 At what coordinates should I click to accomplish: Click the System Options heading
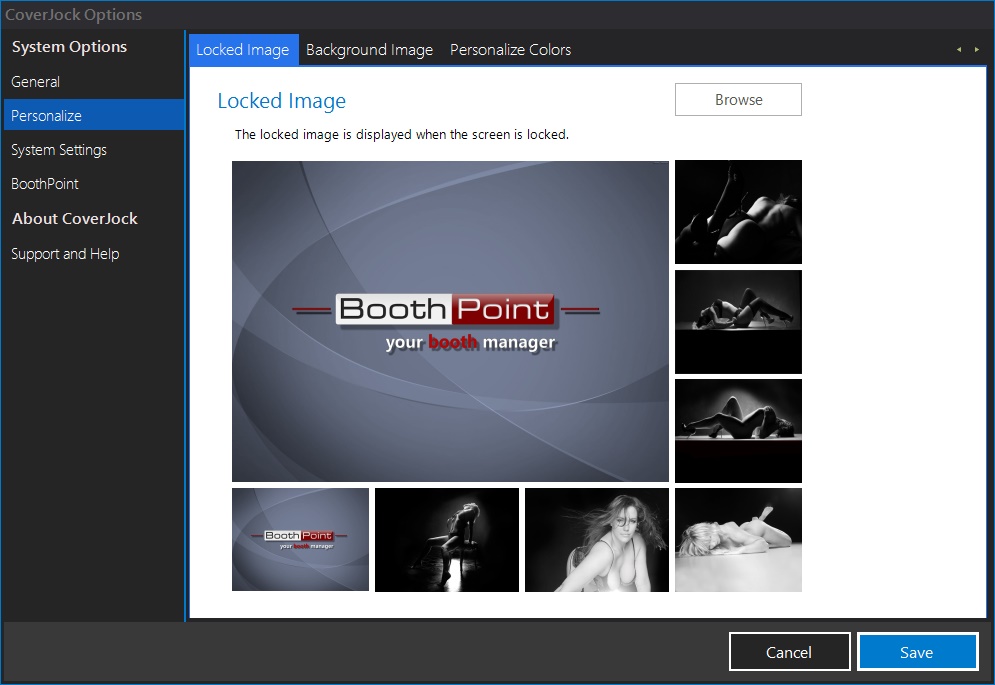(69, 47)
